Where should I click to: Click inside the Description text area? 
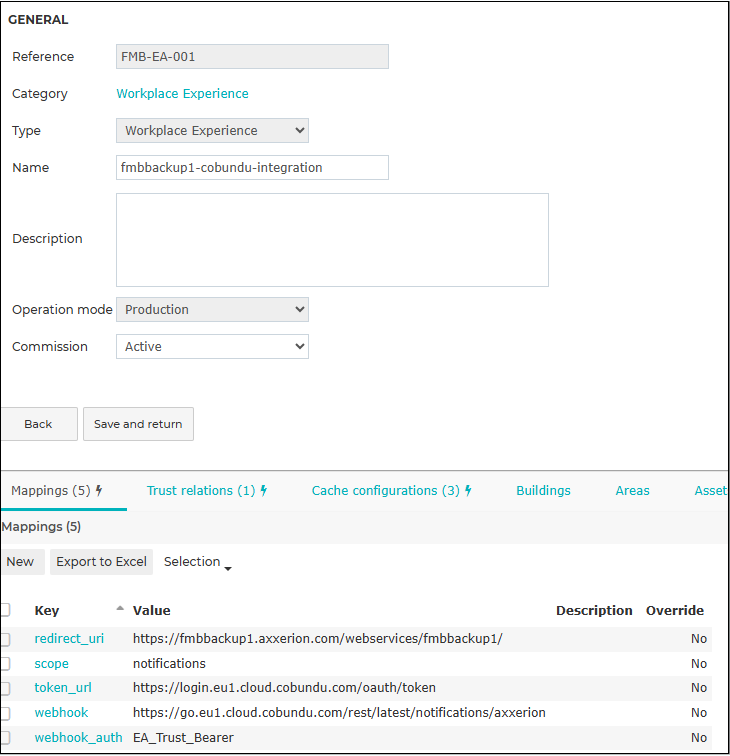pyautogui.click(x=332, y=240)
